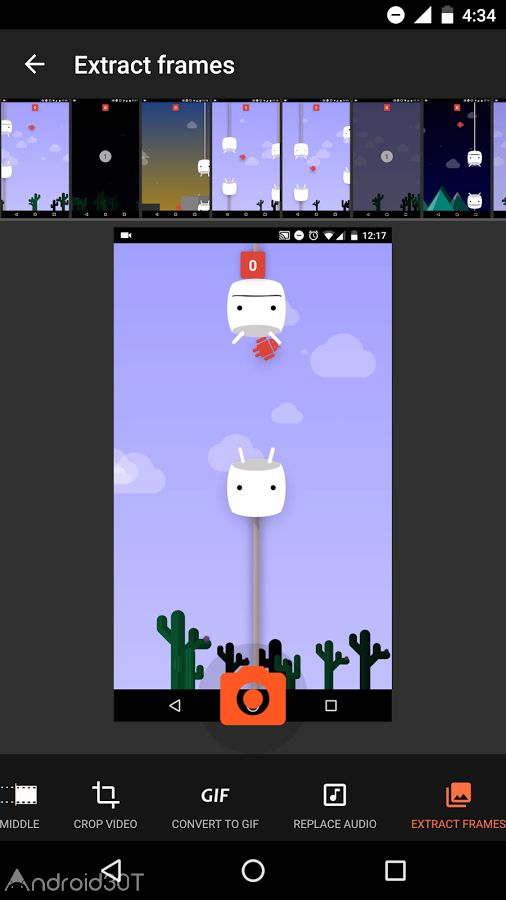Choose the CONVERT TO GIF label

point(215,824)
